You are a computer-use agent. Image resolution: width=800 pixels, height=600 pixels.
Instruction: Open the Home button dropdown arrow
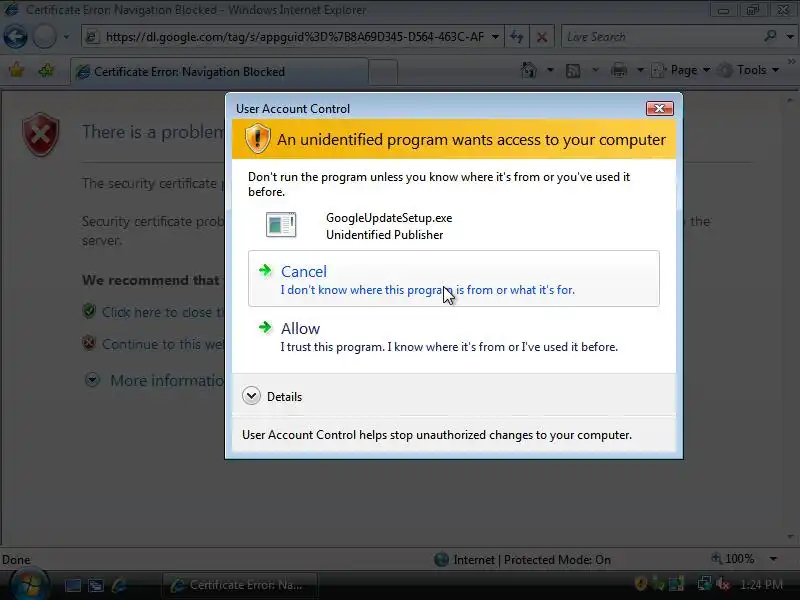tap(550, 70)
